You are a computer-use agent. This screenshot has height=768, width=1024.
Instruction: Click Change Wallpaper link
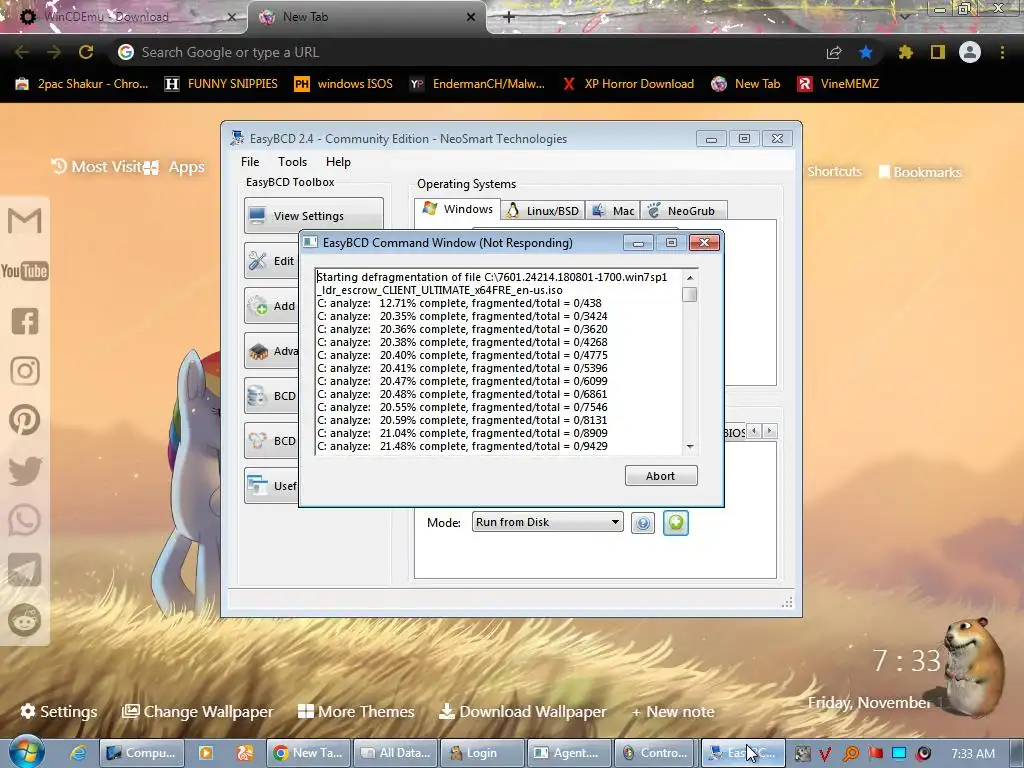point(198,711)
